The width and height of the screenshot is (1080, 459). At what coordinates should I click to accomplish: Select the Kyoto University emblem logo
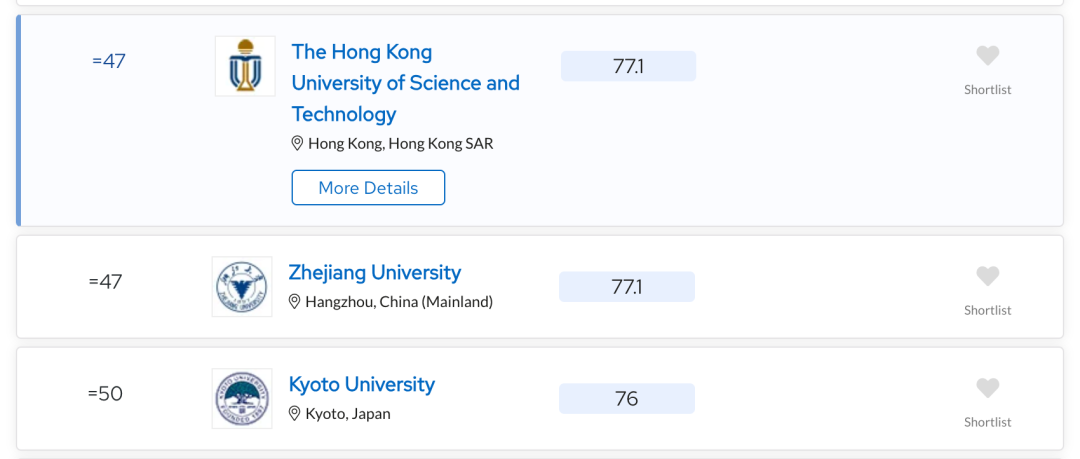tap(242, 398)
